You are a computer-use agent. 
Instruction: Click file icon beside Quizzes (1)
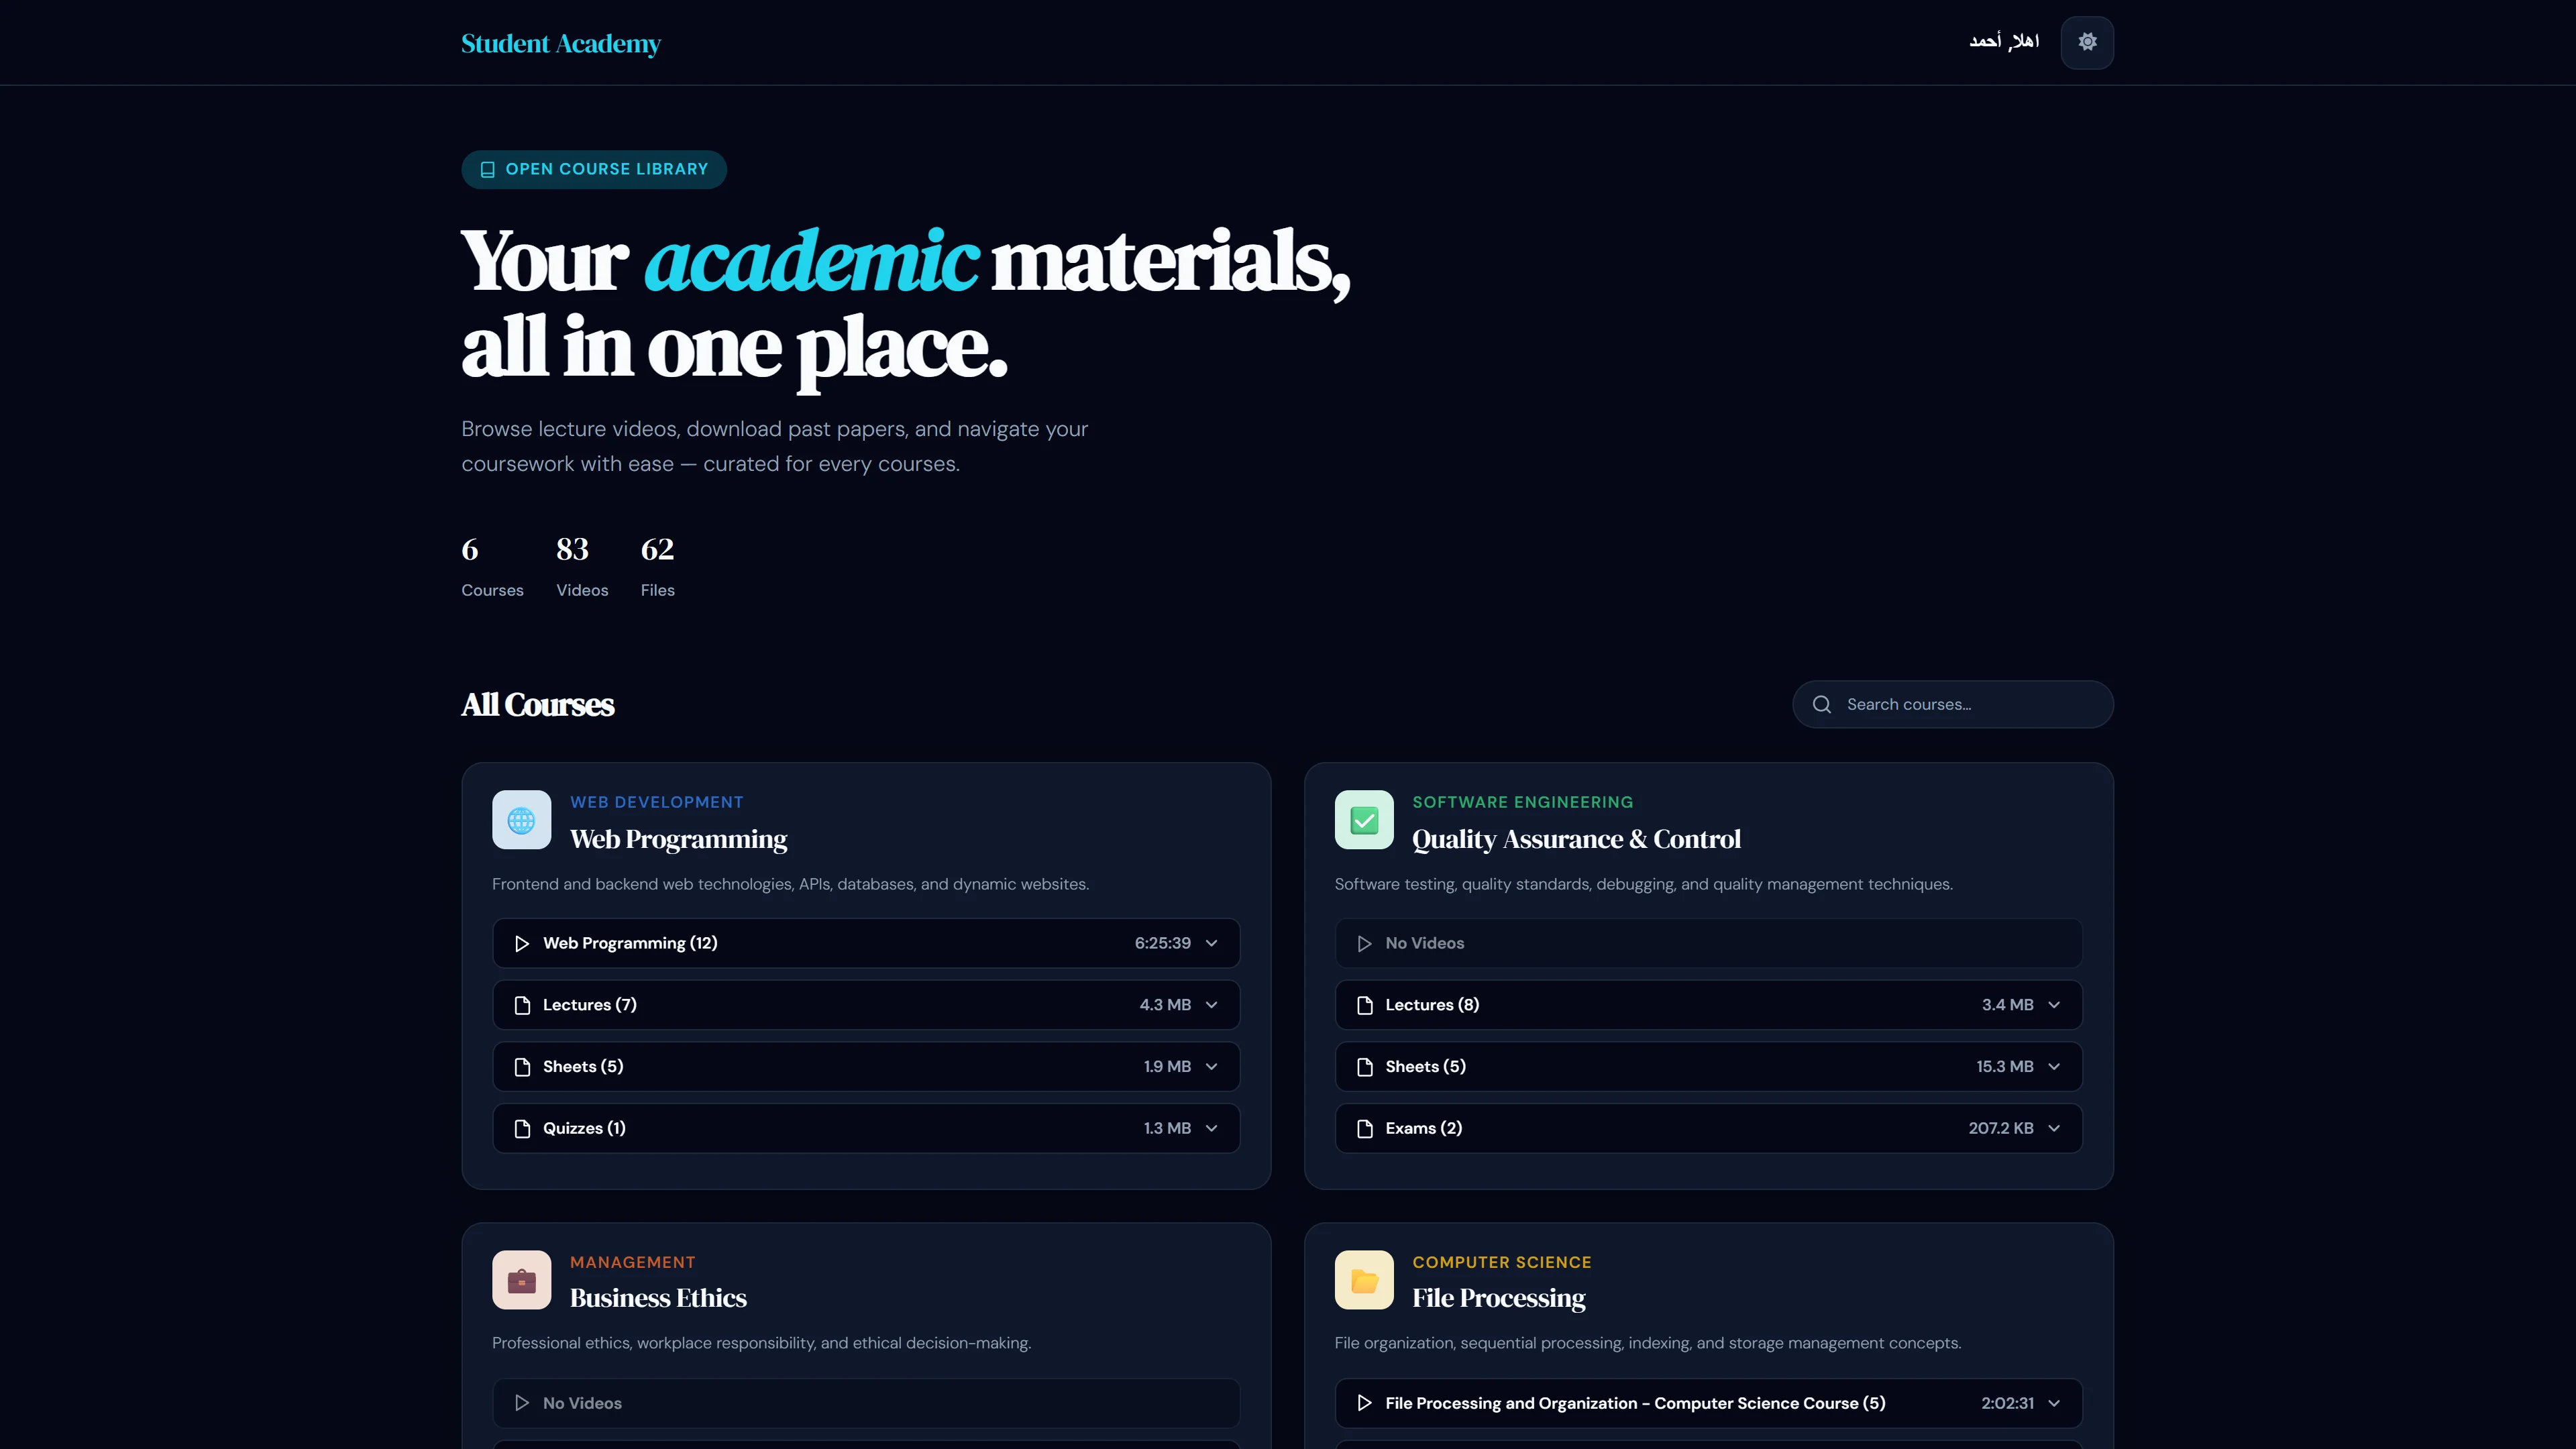click(521, 1128)
